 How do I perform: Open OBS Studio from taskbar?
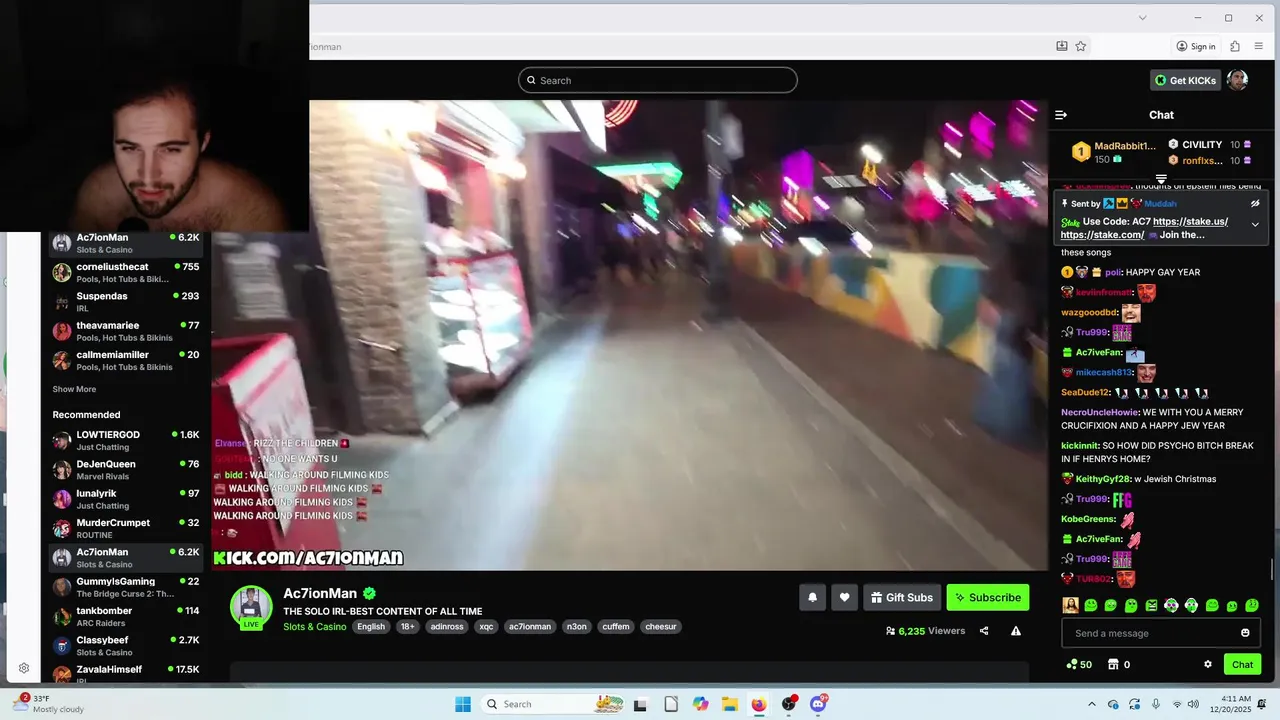coord(789,704)
